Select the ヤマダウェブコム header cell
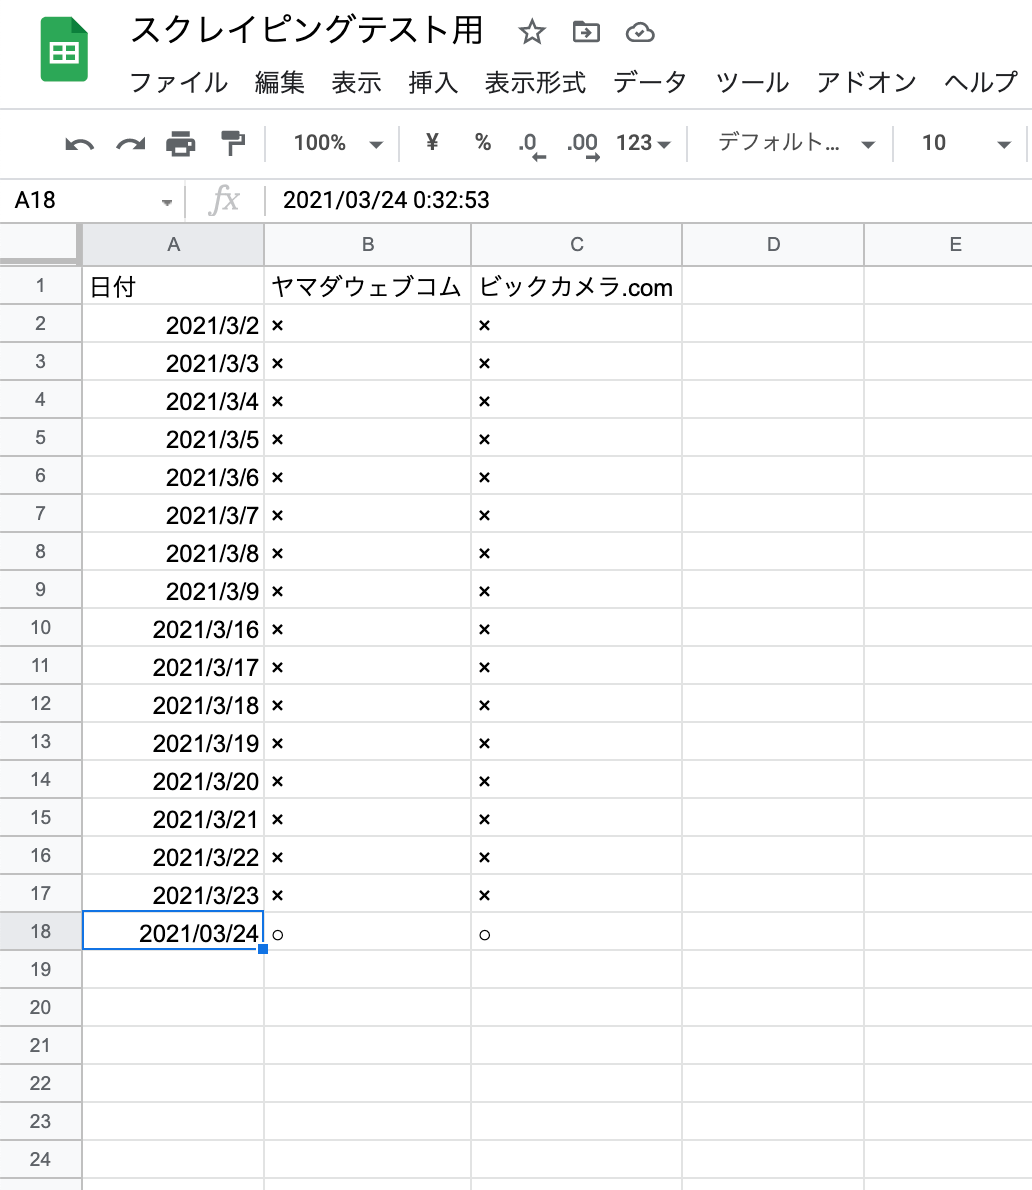1032x1190 pixels. pyautogui.click(x=367, y=286)
